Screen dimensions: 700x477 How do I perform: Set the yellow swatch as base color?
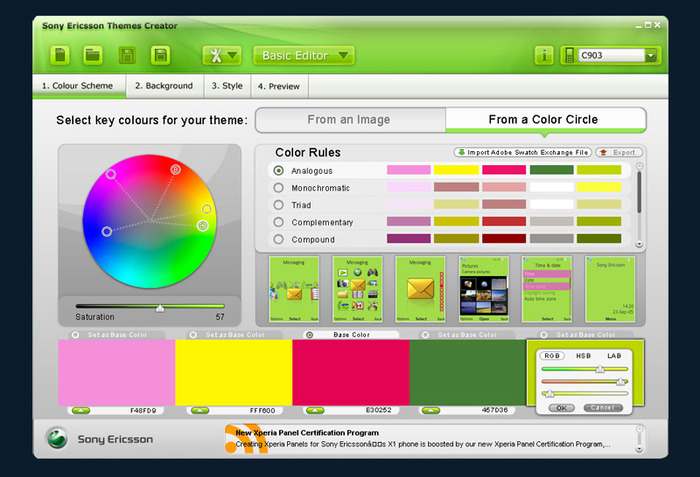click(x=193, y=335)
